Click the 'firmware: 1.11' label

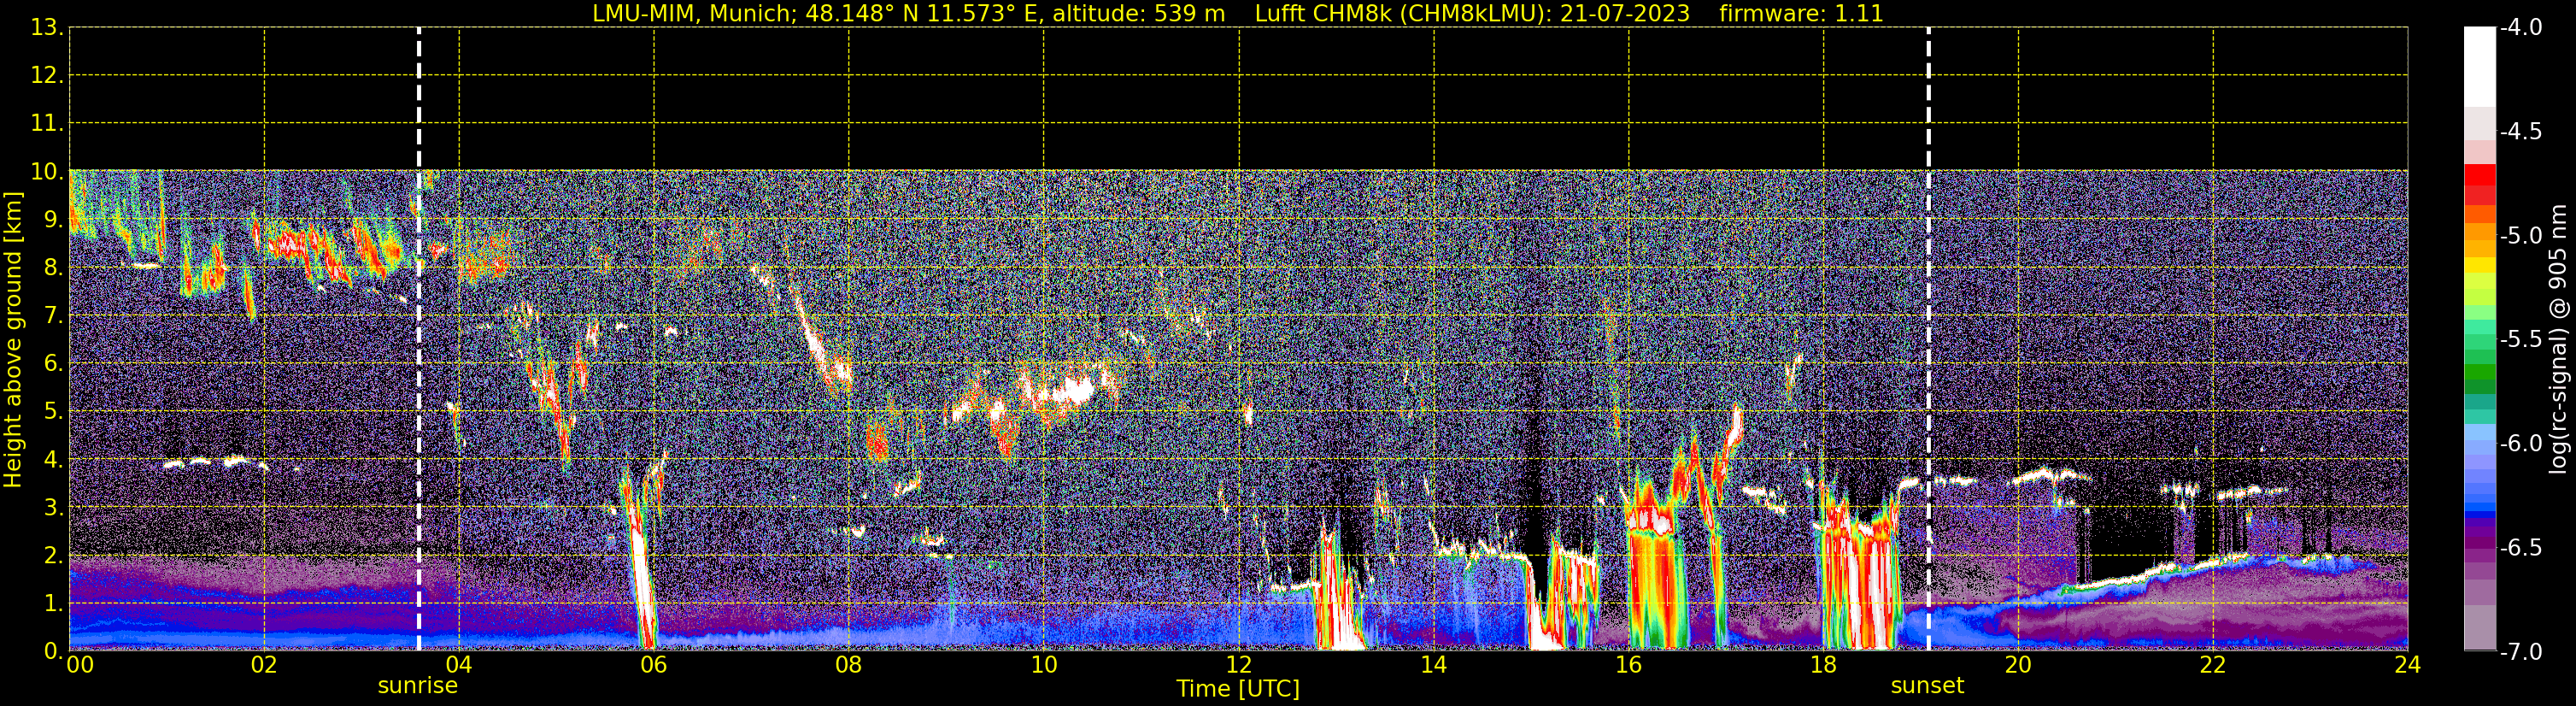click(1801, 13)
